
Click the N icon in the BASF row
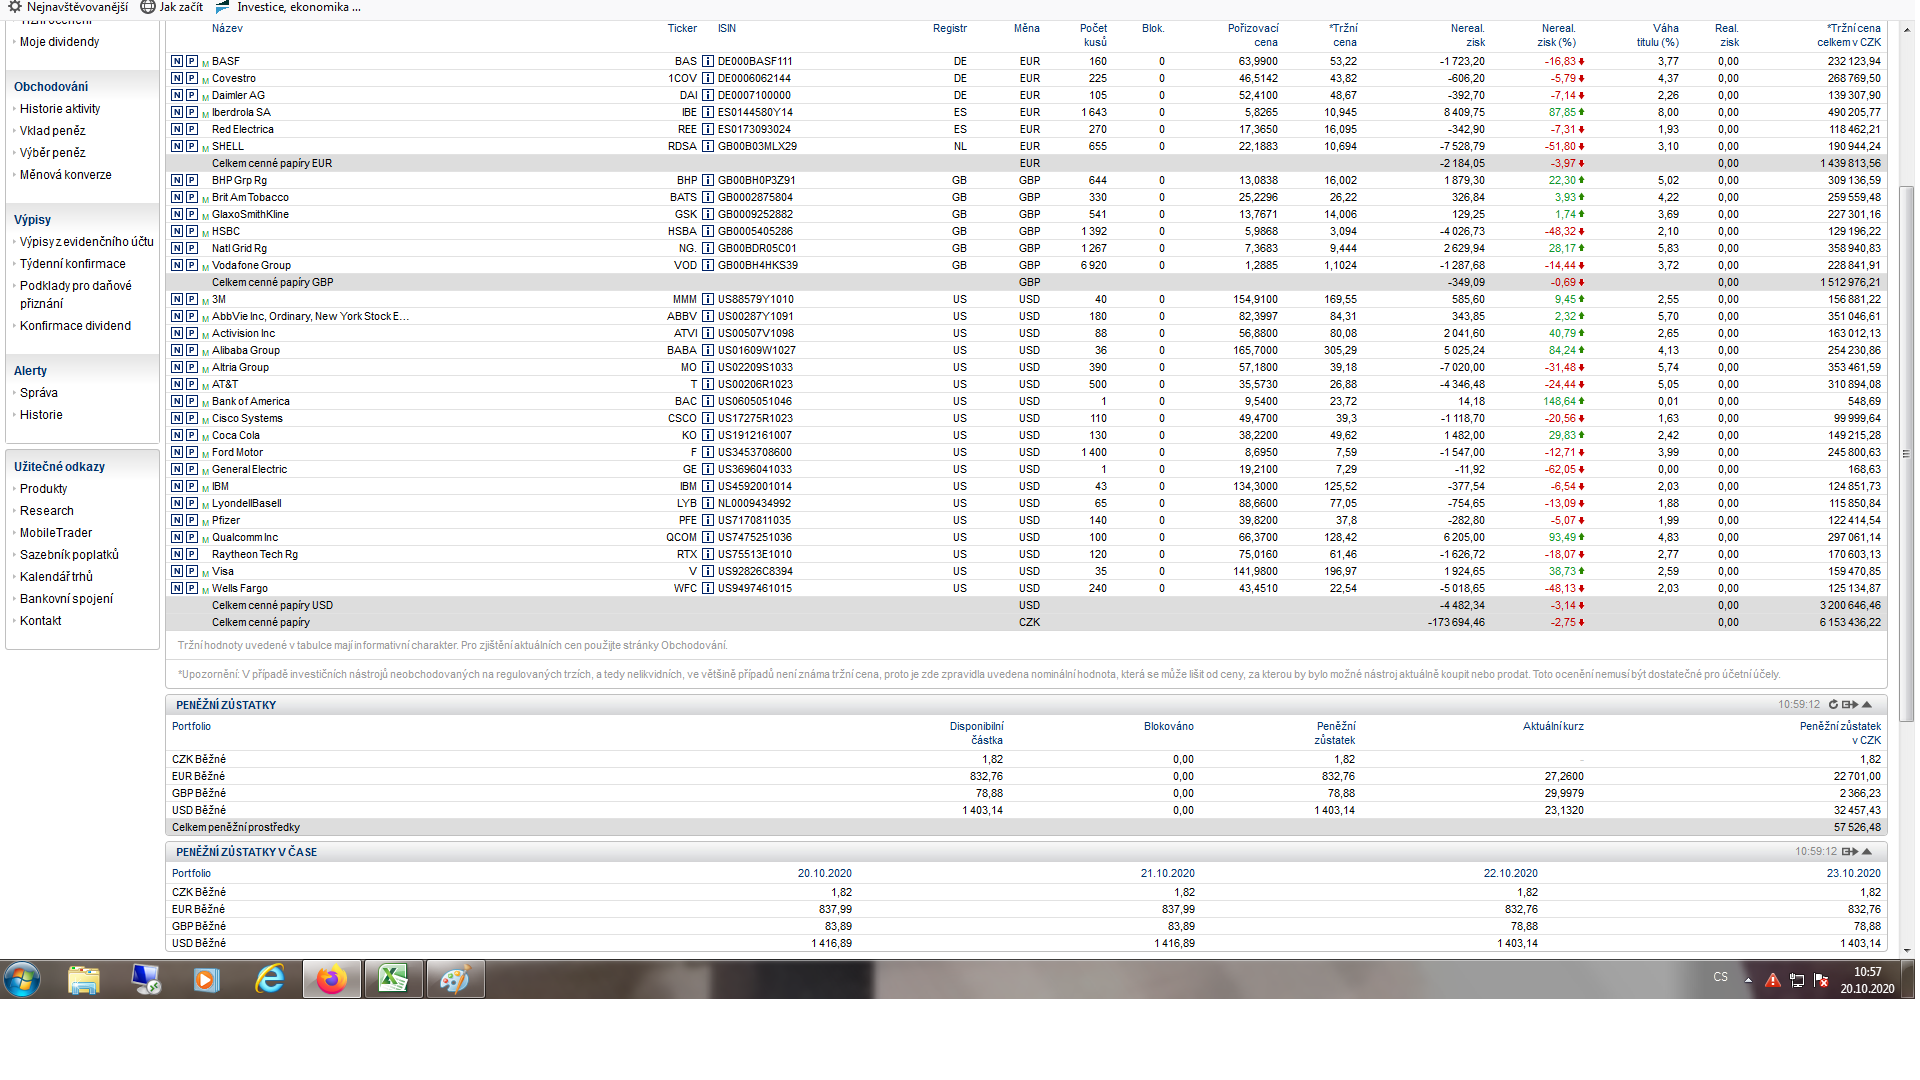point(177,61)
